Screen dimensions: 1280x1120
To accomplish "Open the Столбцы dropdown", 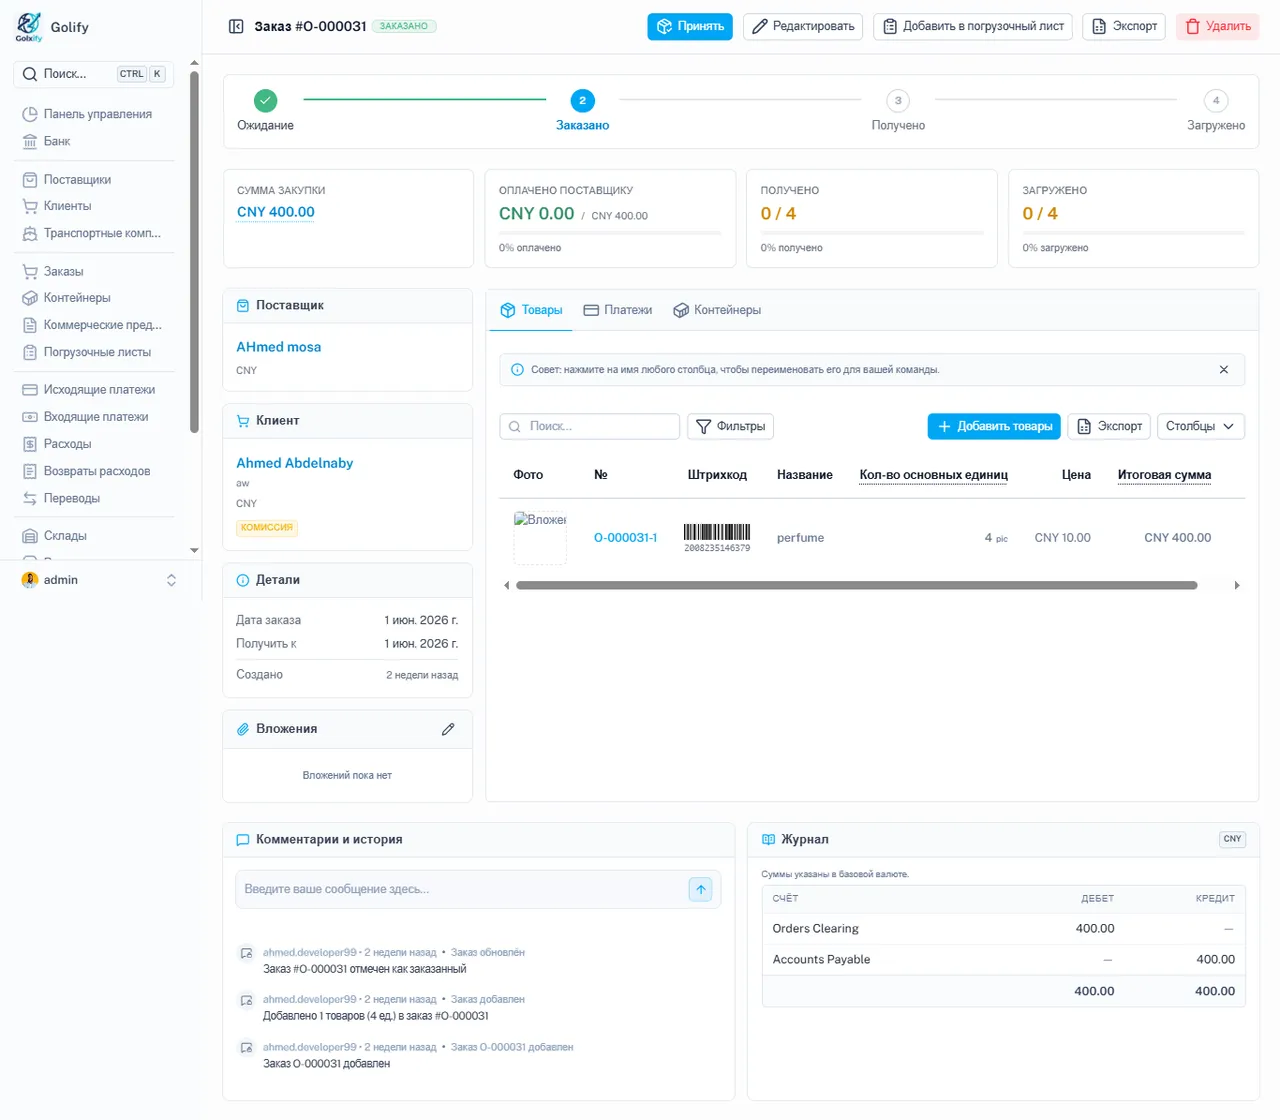I will pos(1200,426).
